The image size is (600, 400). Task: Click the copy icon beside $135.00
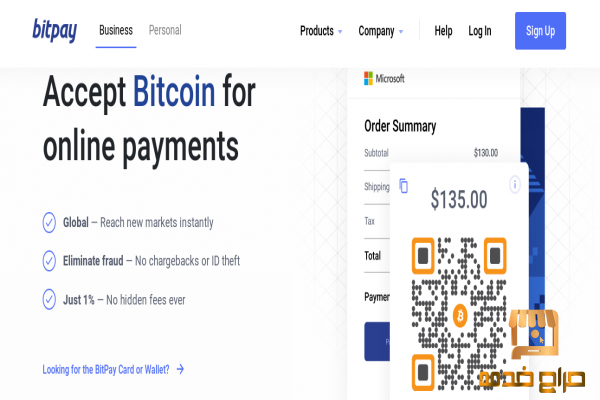(403, 186)
